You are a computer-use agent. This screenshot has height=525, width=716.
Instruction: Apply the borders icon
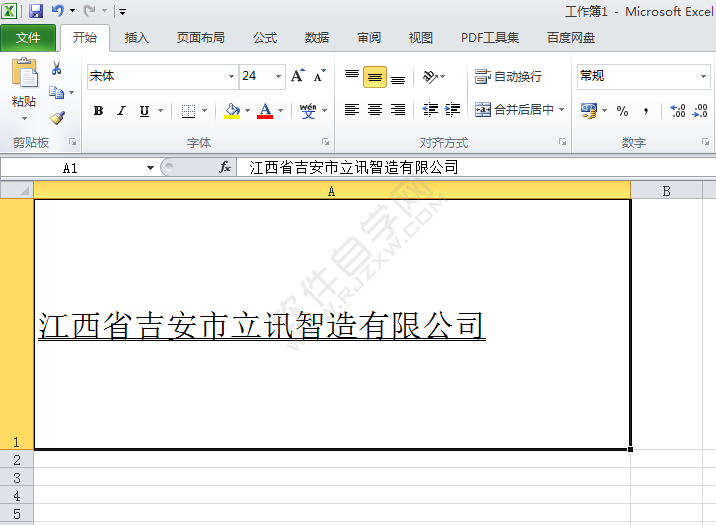coord(188,110)
